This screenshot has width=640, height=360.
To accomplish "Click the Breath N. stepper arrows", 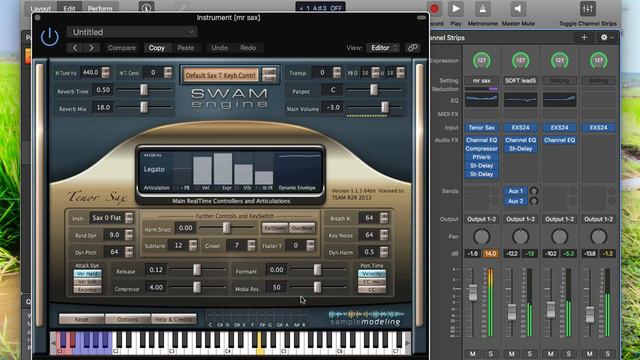I will [384, 218].
